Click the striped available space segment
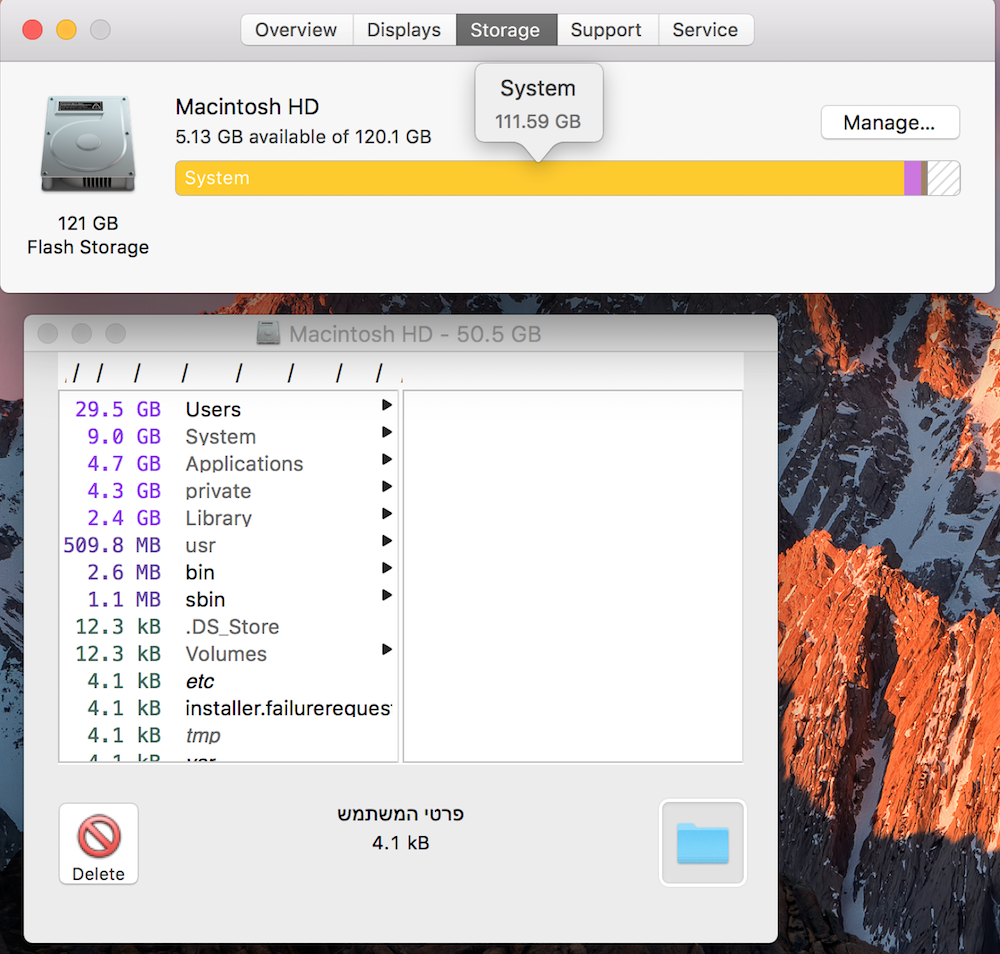 [x=943, y=178]
